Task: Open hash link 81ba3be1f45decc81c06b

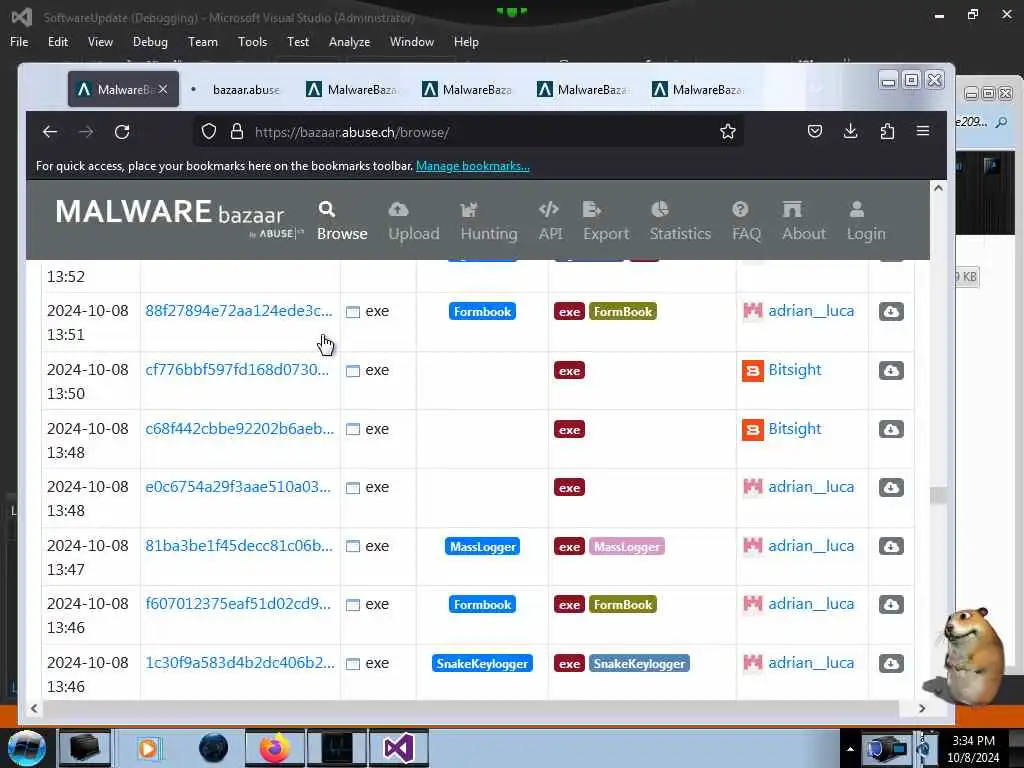Action: (238, 546)
